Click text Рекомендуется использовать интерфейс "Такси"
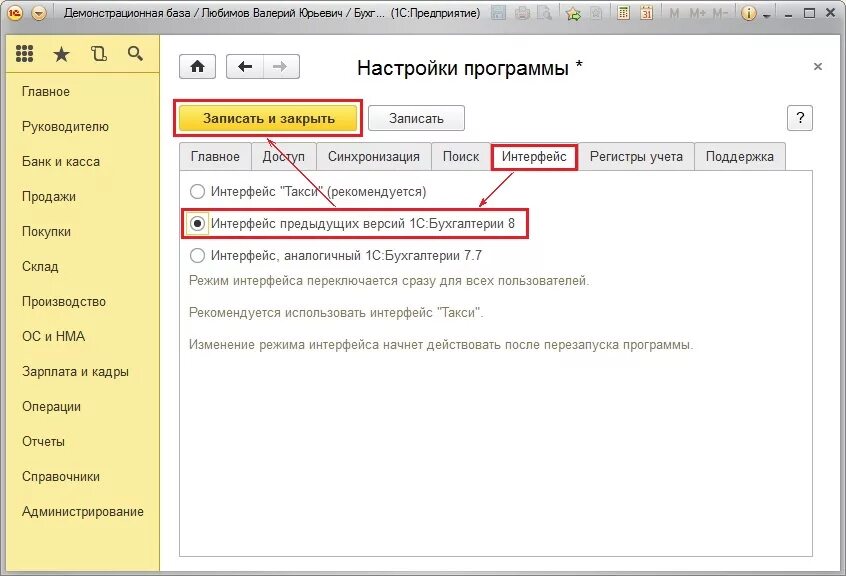Screen dimensions: 846x576 pos(336,313)
